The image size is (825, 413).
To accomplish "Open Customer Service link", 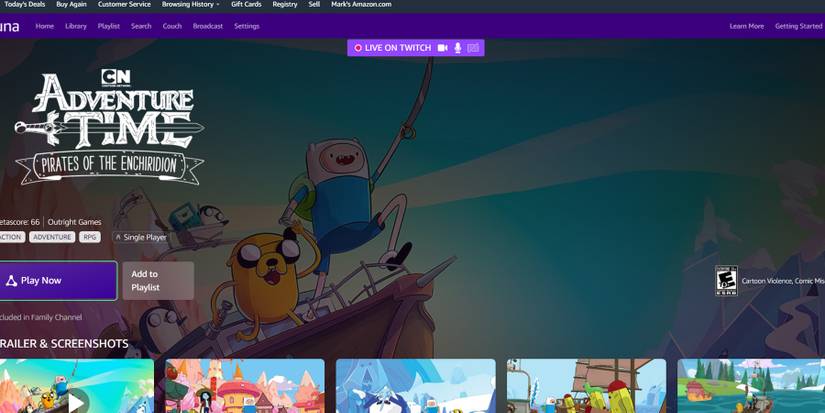I will (124, 4).
